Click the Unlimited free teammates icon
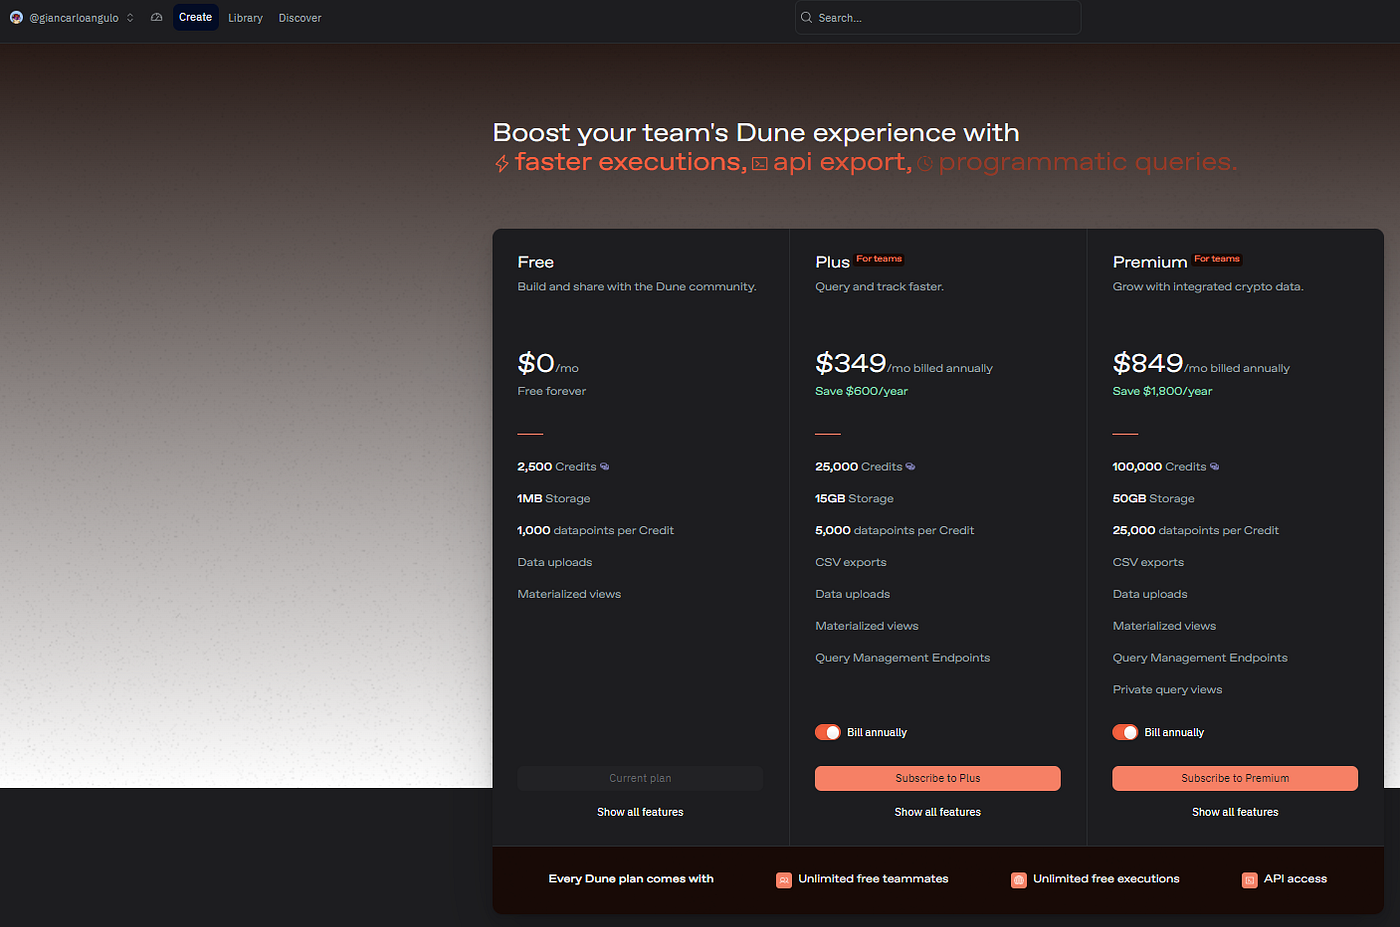The height and width of the screenshot is (927, 1400). point(784,880)
